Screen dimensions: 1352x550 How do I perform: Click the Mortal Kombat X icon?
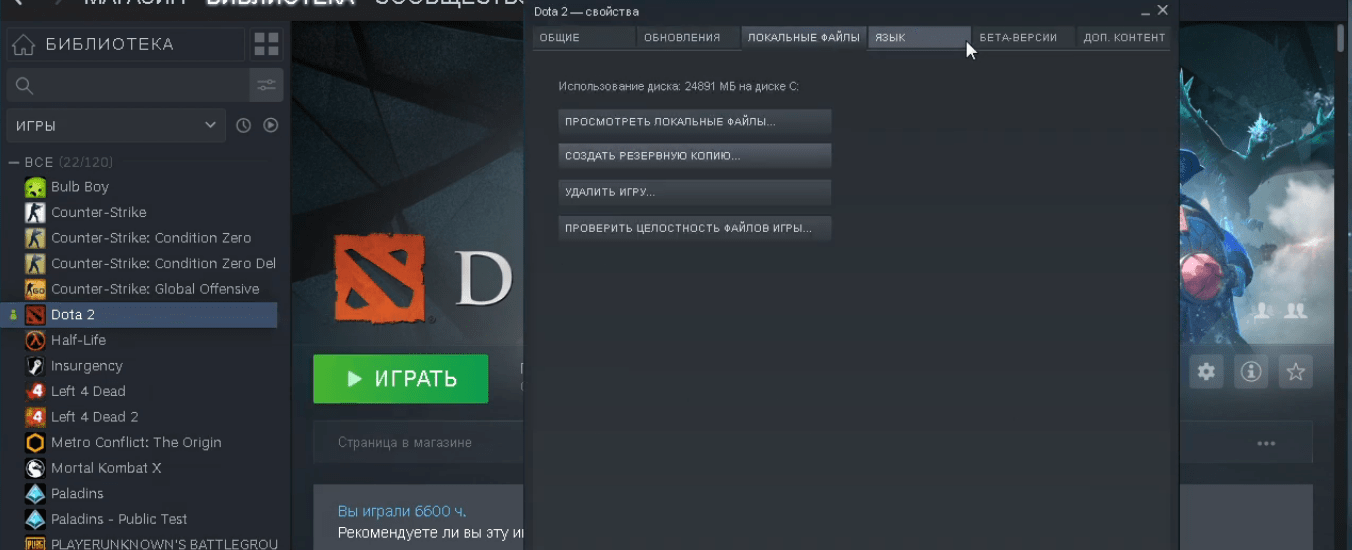point(35,468)
